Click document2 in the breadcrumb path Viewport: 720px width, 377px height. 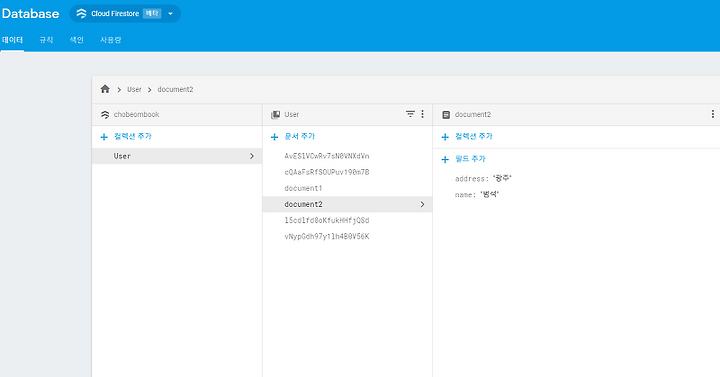coord(175,90)
